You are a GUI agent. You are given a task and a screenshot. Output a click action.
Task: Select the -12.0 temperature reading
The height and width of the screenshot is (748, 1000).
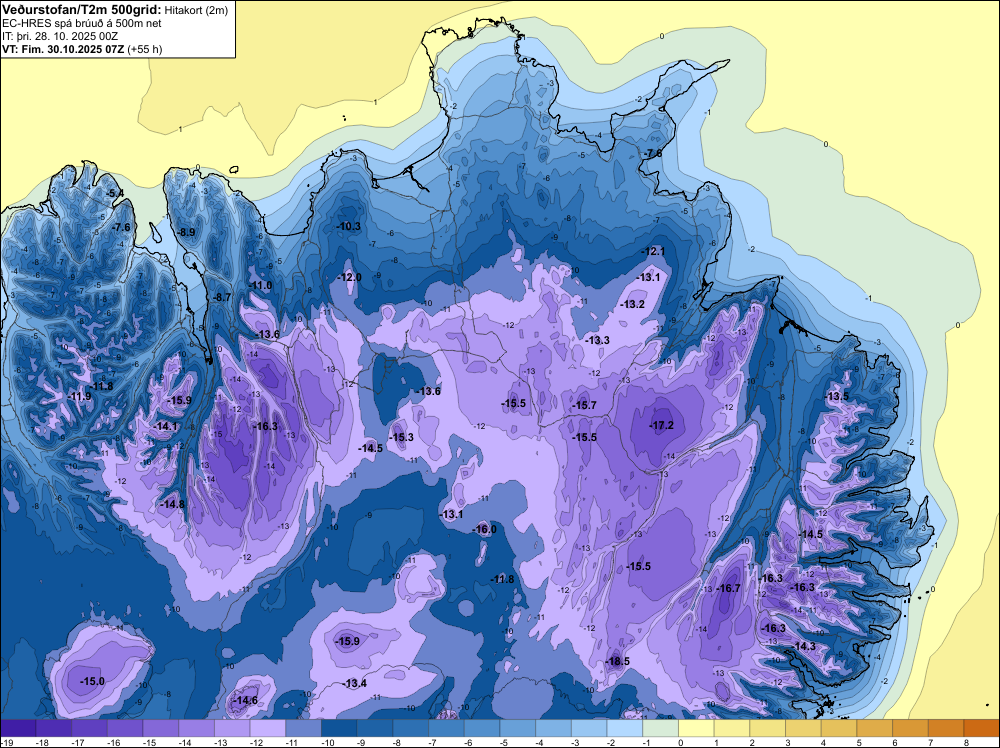[x=349, y=277]
